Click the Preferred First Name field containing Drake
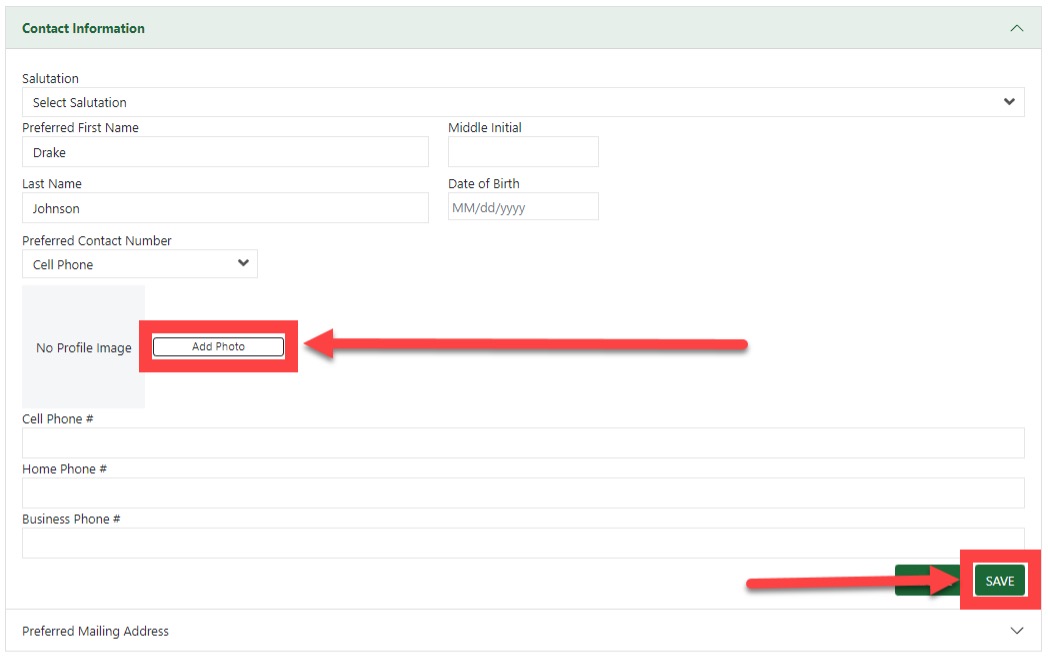The height and width of the screenshot is (661, 1048). [x=225, y=152]
